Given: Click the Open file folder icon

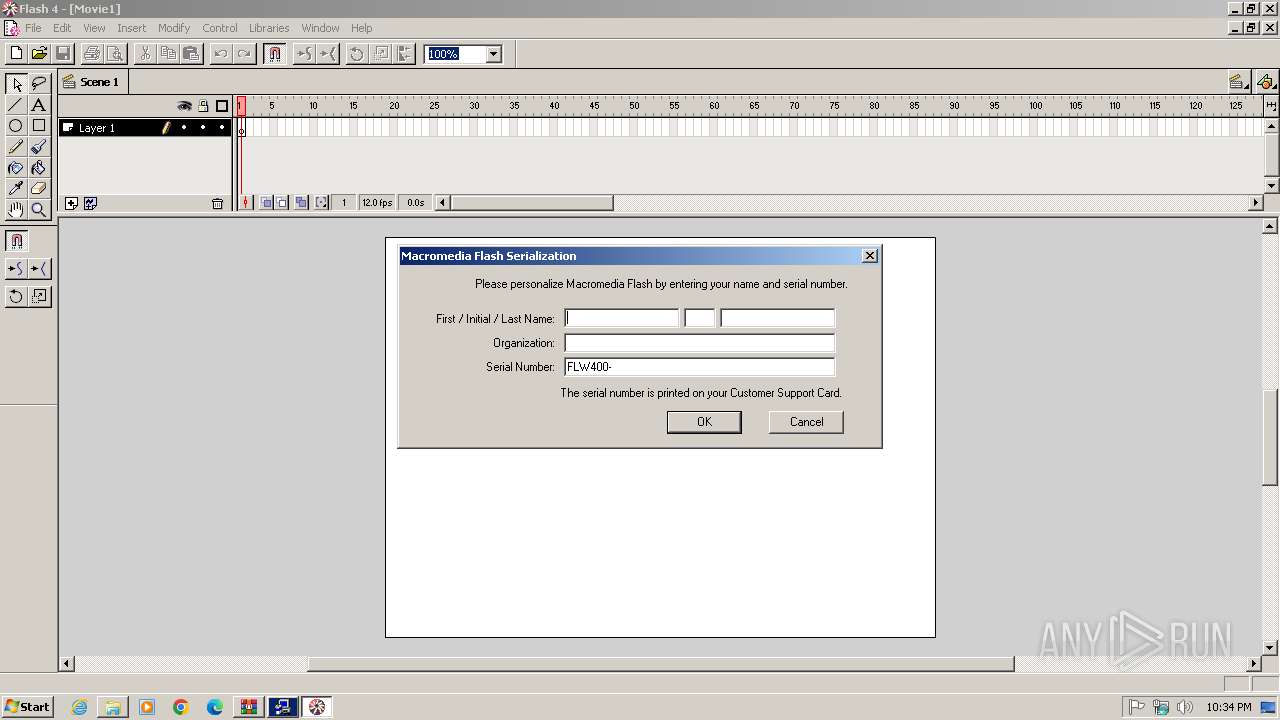Looking at the screenshot, I should [39, 54].
